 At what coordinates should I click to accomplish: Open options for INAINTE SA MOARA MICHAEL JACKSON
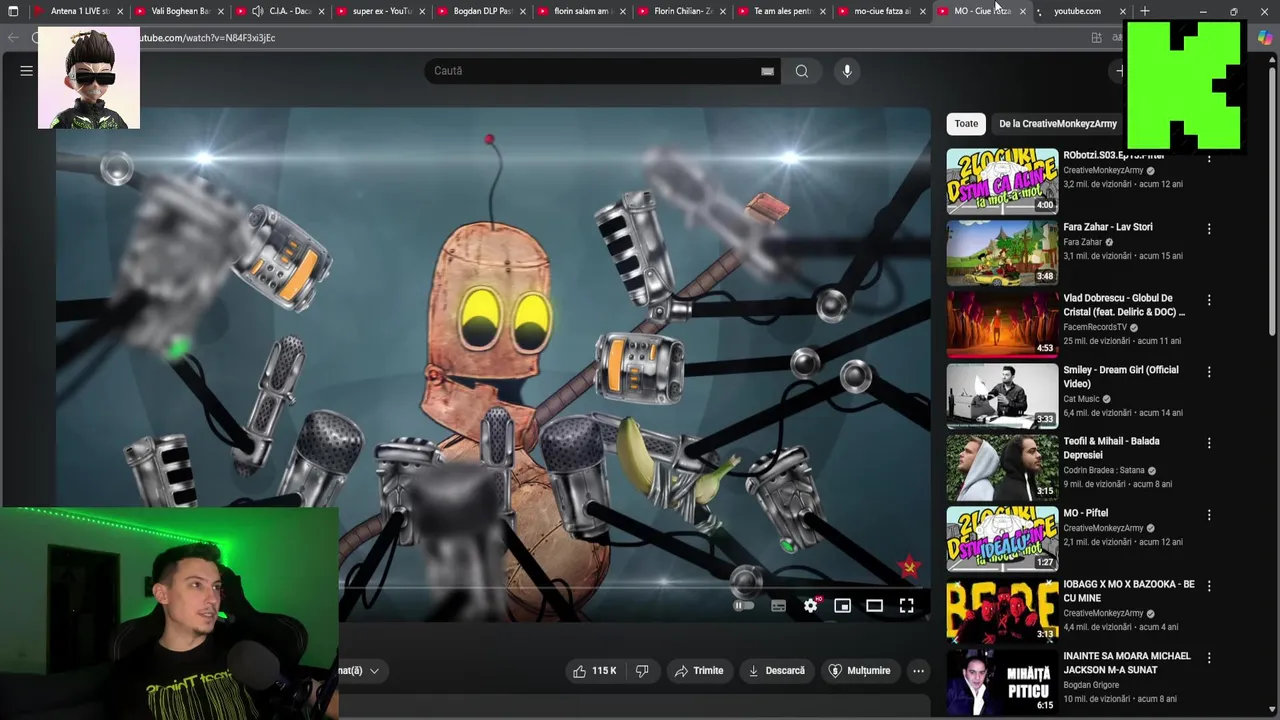[x=1209, y=658]
